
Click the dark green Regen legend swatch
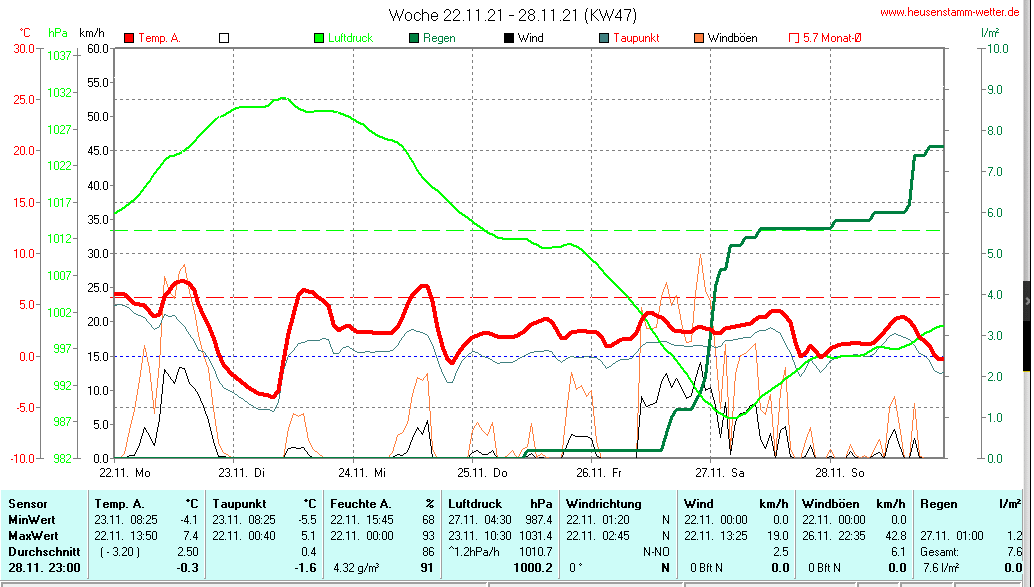pyautogui.click(x=414, y=38)
